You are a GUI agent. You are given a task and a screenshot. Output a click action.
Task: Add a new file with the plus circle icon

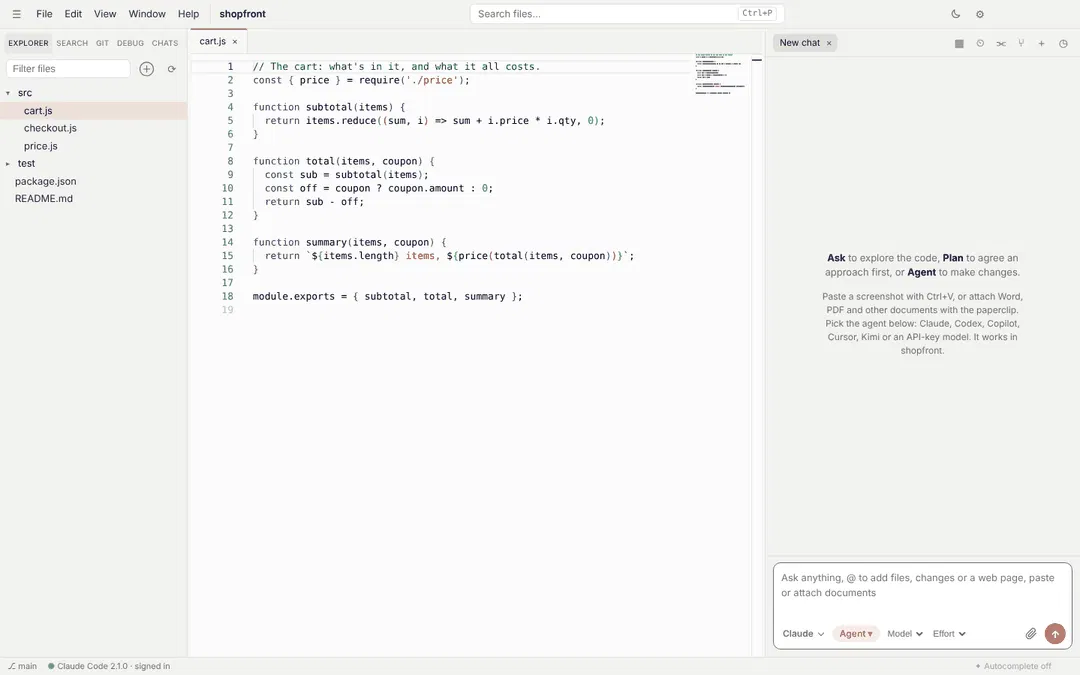[147, 69]
